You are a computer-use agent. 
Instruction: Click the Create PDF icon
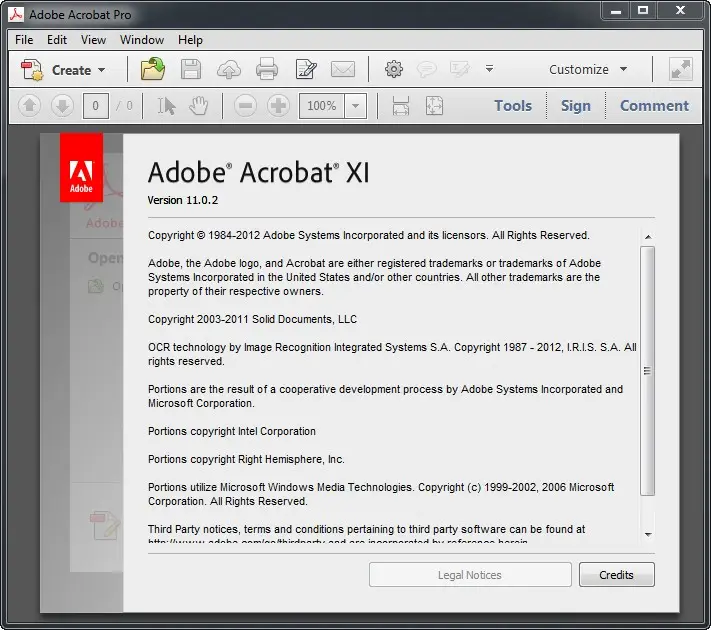pos(32,70)
